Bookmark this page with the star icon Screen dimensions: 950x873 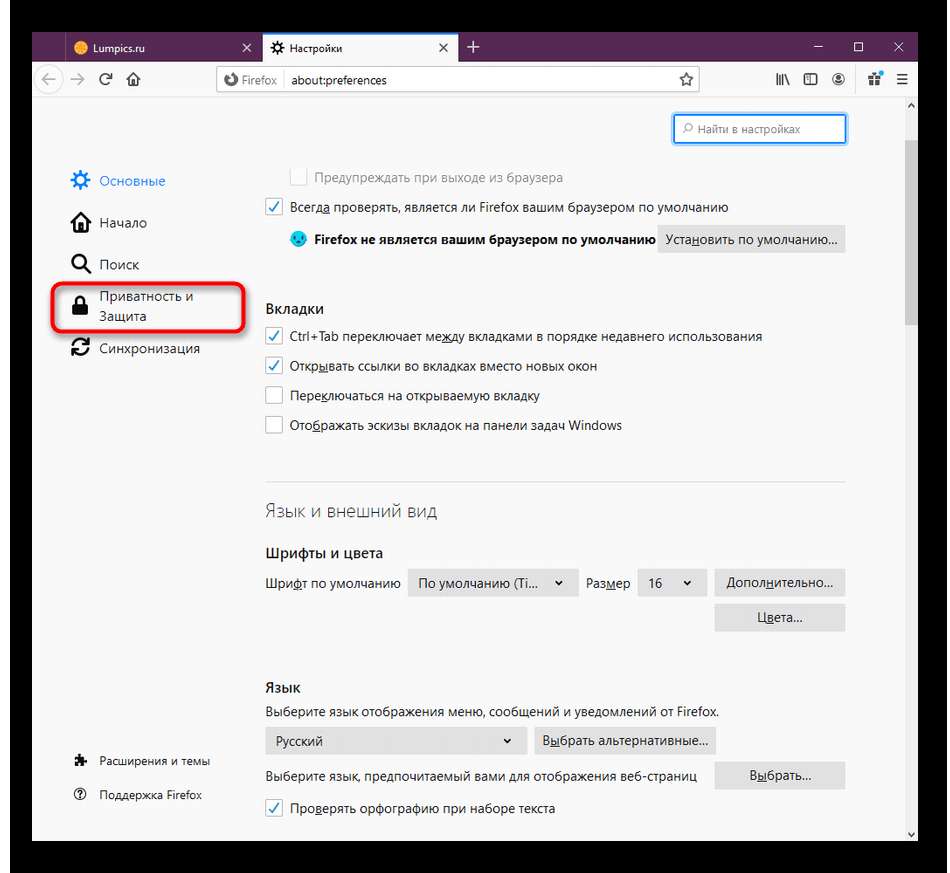(x=686, y=79)
